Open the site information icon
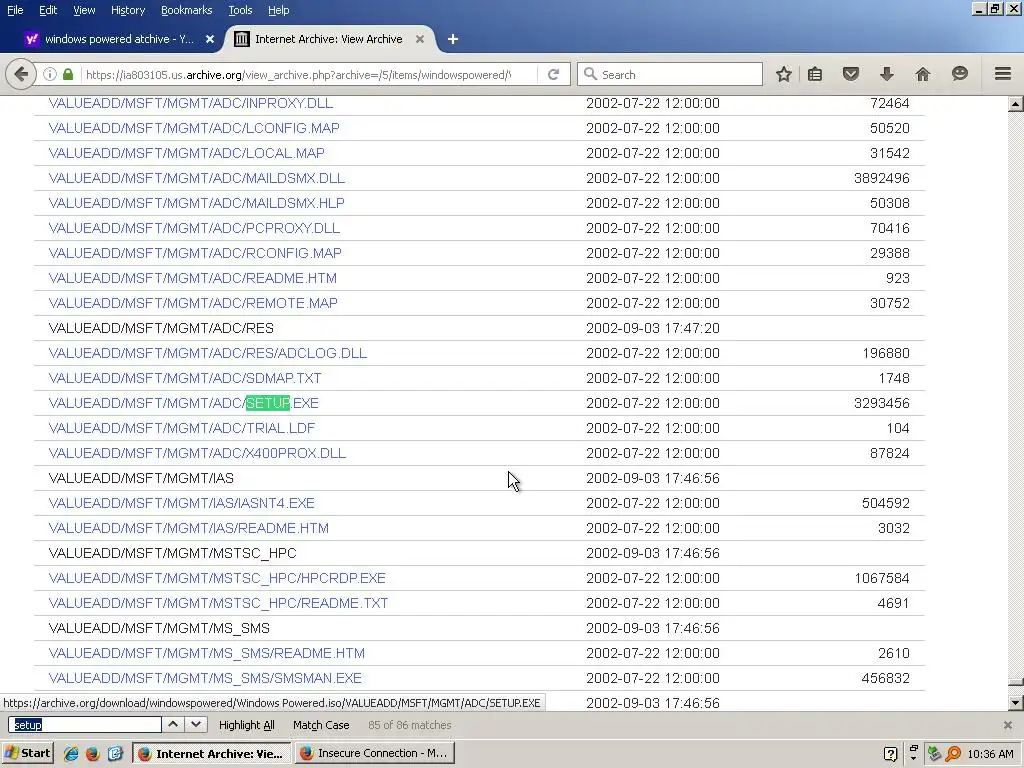Image resolution: width=1024 pixels, height=768 pixels. (50, 74)
